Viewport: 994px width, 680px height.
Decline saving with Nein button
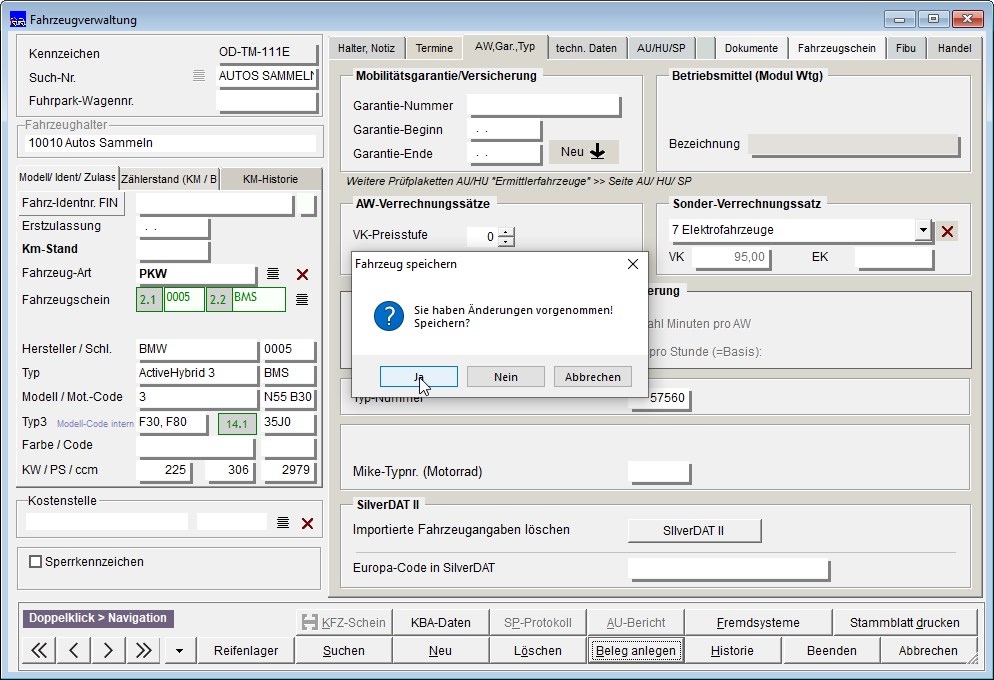coord(506,376)
